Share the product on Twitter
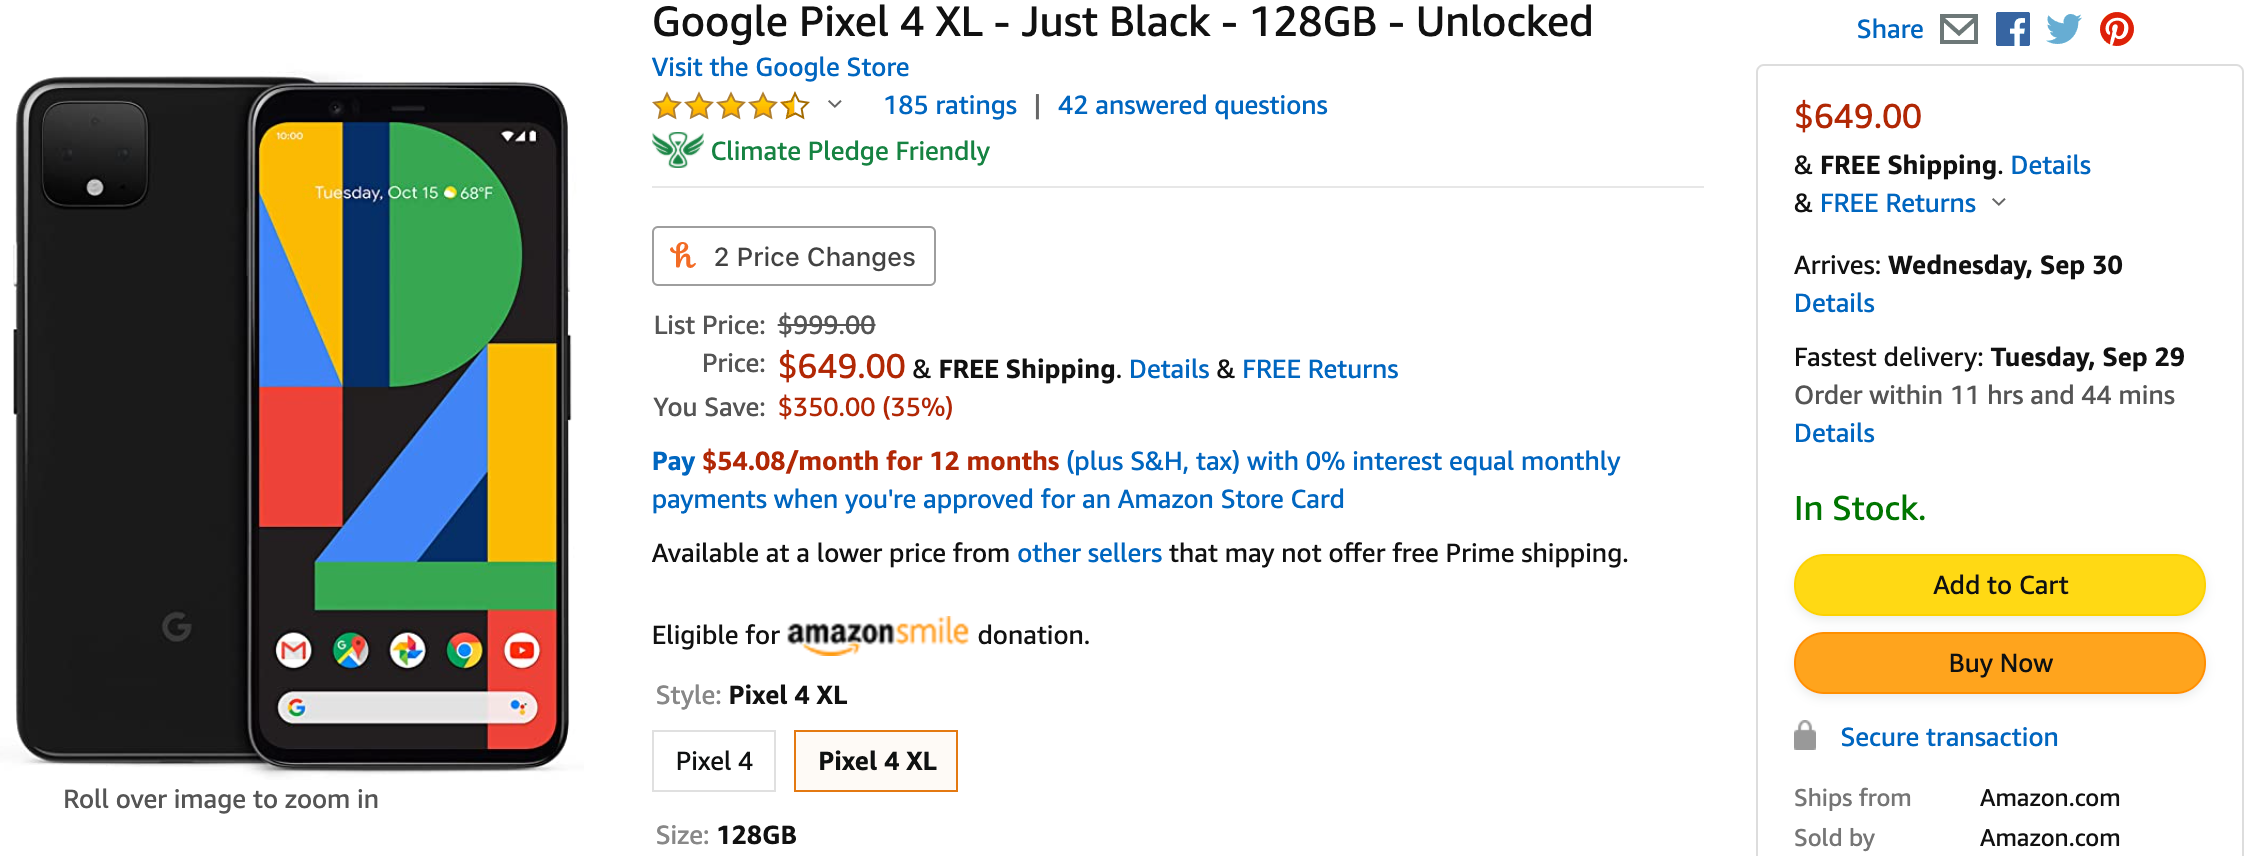The image size is (2246, 856). [x=2062, y=29]
